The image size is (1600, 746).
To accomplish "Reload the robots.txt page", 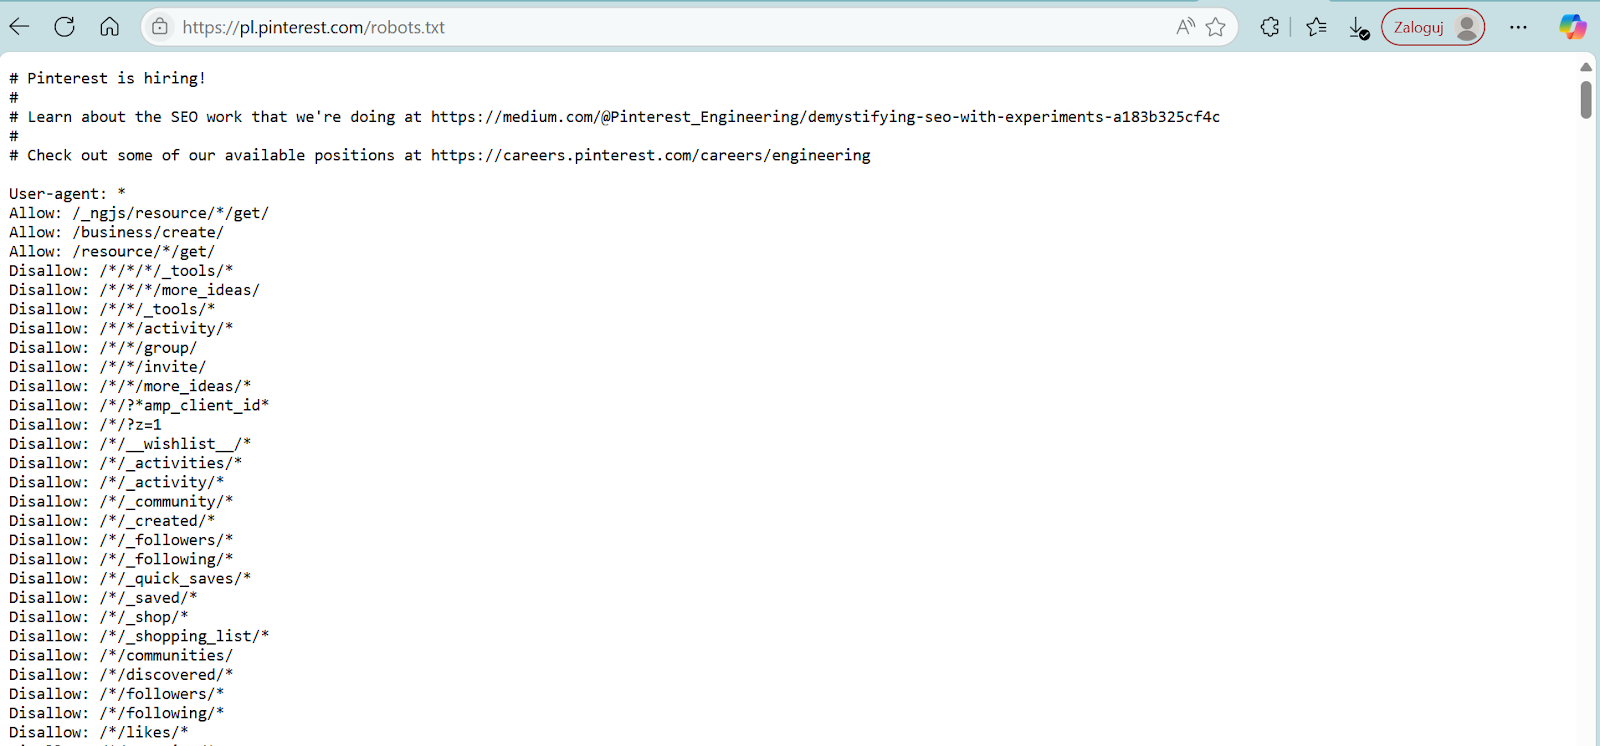I will click(x=64, y=27).
